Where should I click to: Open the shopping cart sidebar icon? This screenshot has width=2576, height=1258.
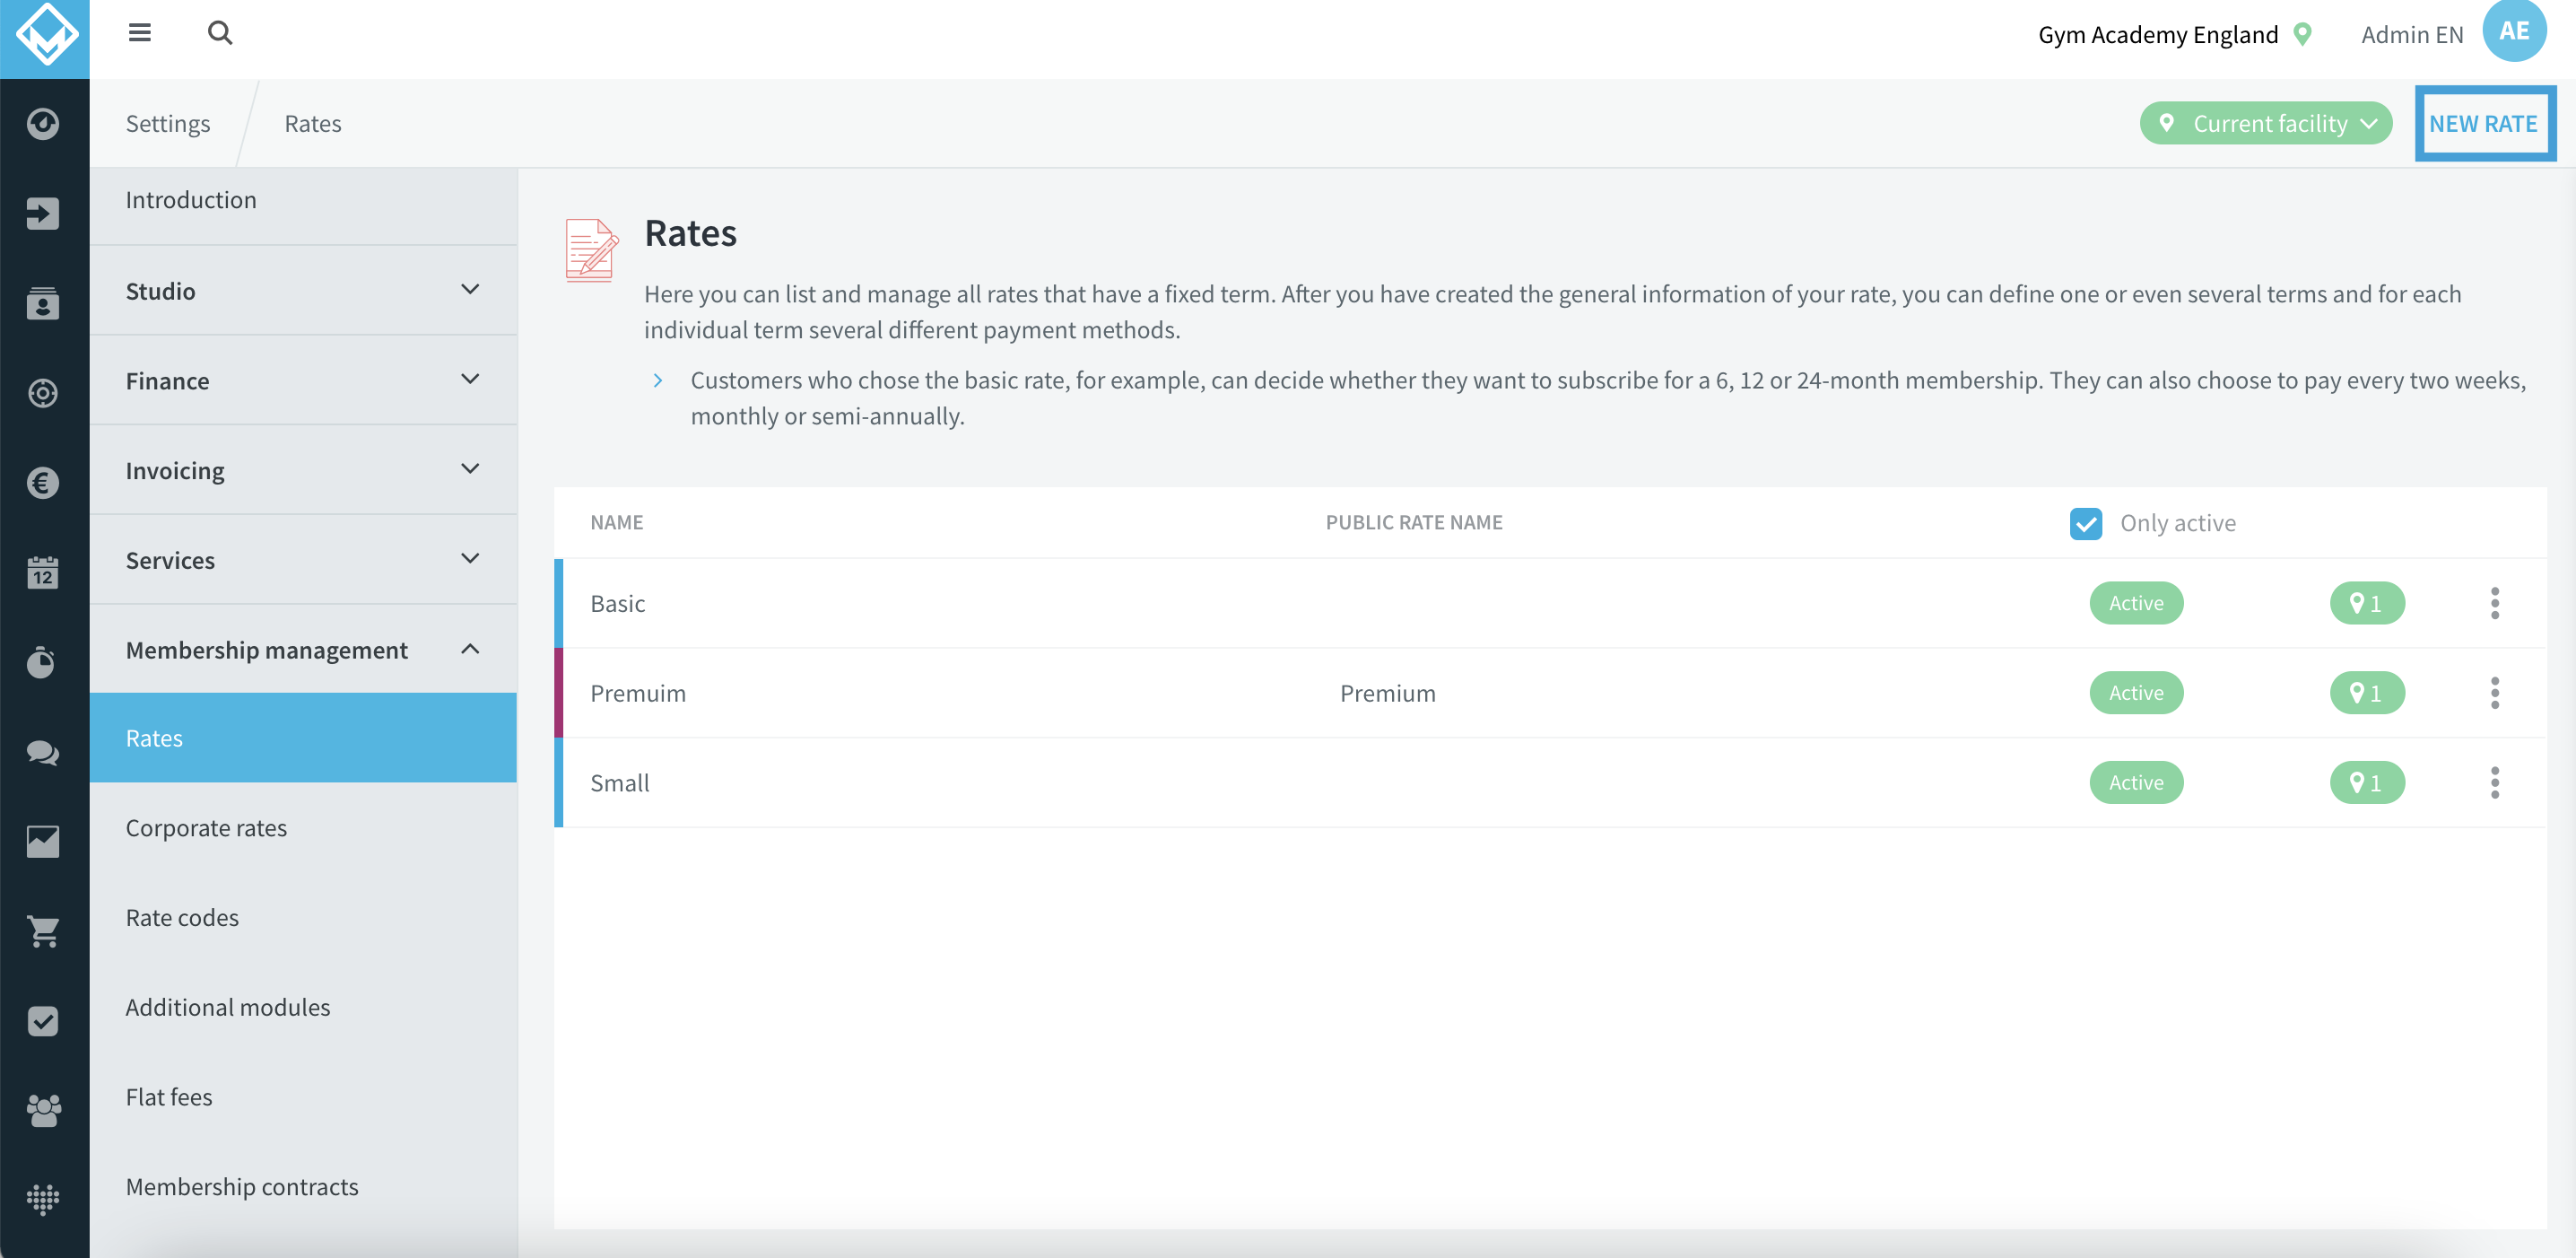coord(43,931)
